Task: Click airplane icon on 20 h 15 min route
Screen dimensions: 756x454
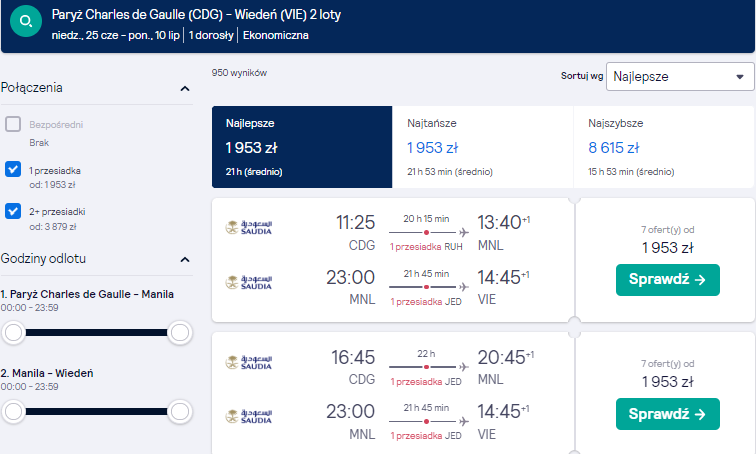Action: [x=464, y=233]
